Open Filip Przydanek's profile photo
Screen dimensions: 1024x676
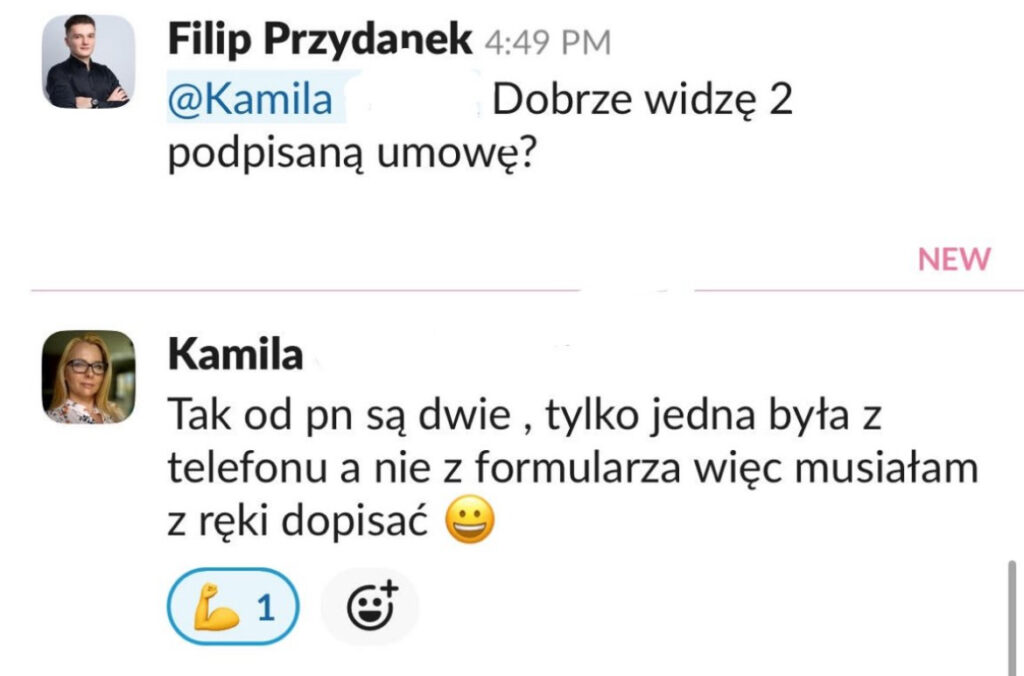(88, 61)
